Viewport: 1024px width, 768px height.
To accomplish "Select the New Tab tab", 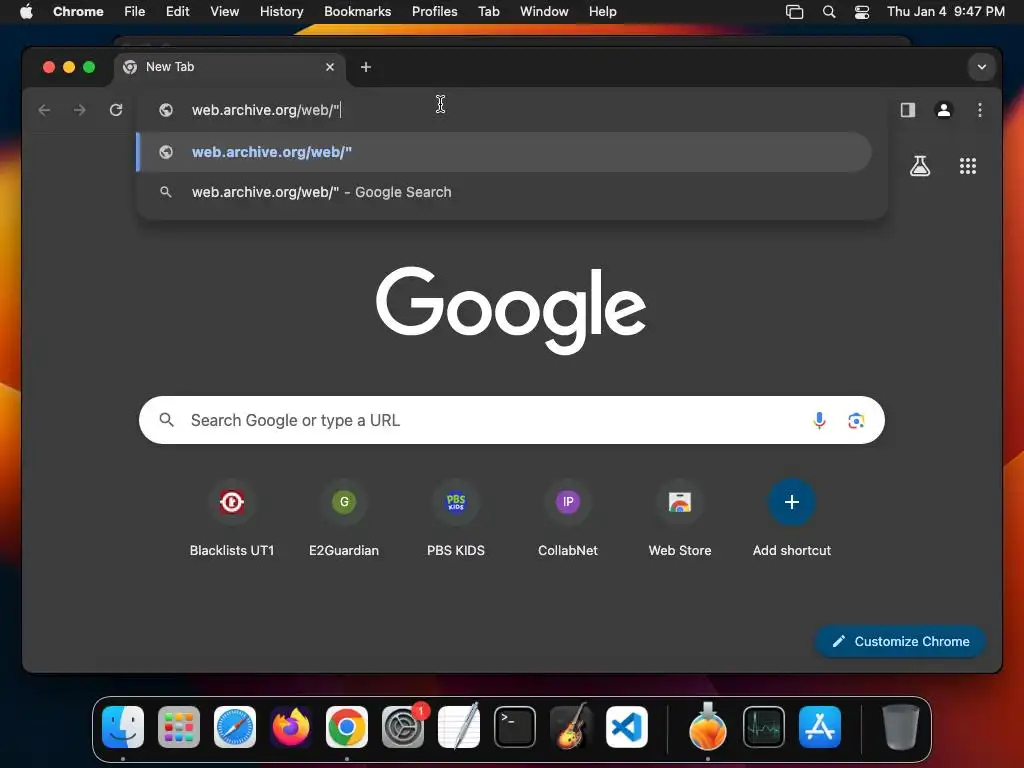I will point(230,67).
